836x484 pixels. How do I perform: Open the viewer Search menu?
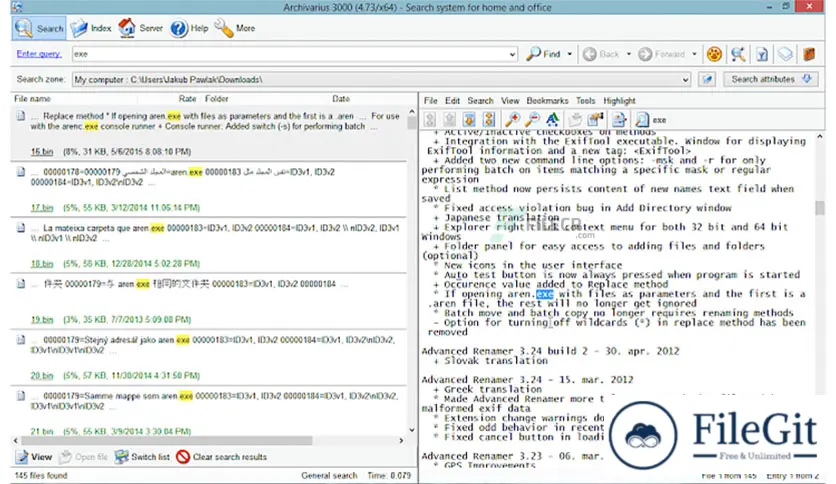pyautogui.click(x=480, y=101)
